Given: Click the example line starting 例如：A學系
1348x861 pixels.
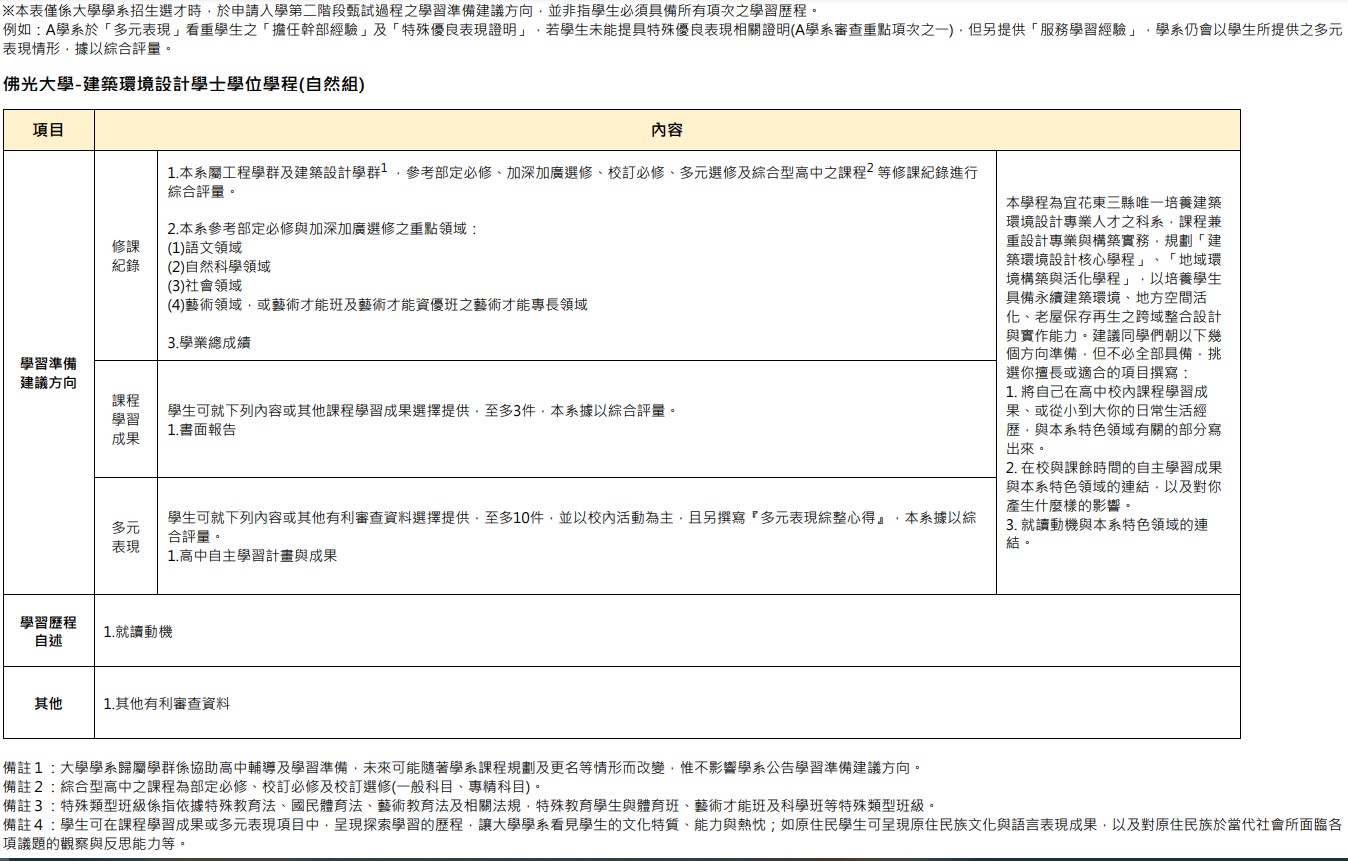Looking at the screenshot, I should 673,38.
